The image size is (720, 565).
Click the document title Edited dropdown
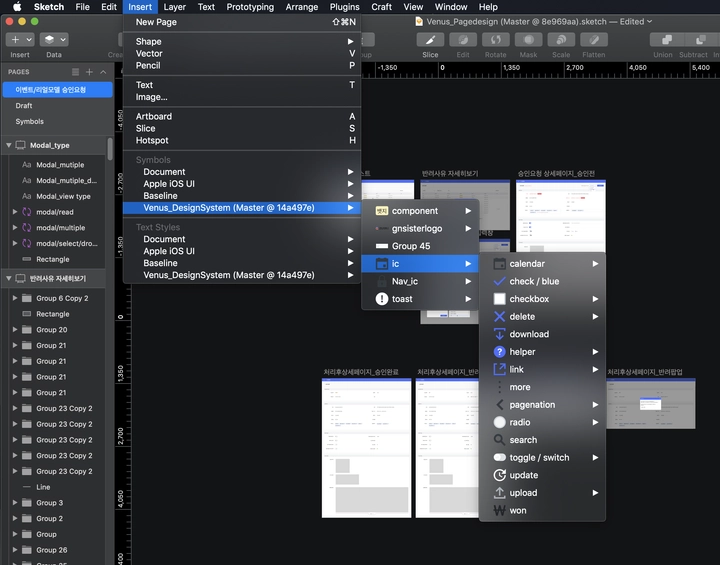[x=636, y=22]
